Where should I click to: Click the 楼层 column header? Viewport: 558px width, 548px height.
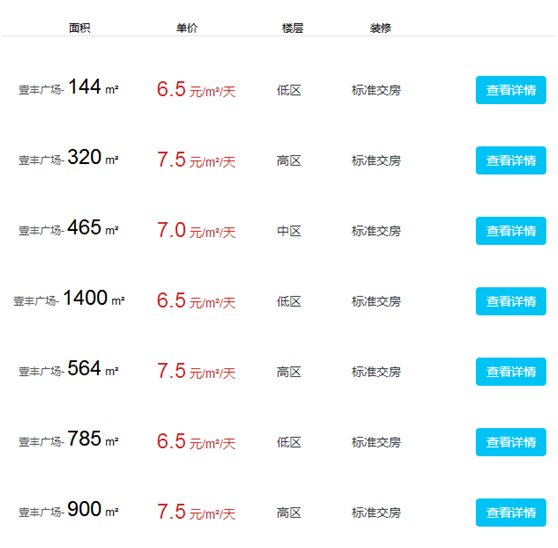pyautogui.click(x=293, y=28)
